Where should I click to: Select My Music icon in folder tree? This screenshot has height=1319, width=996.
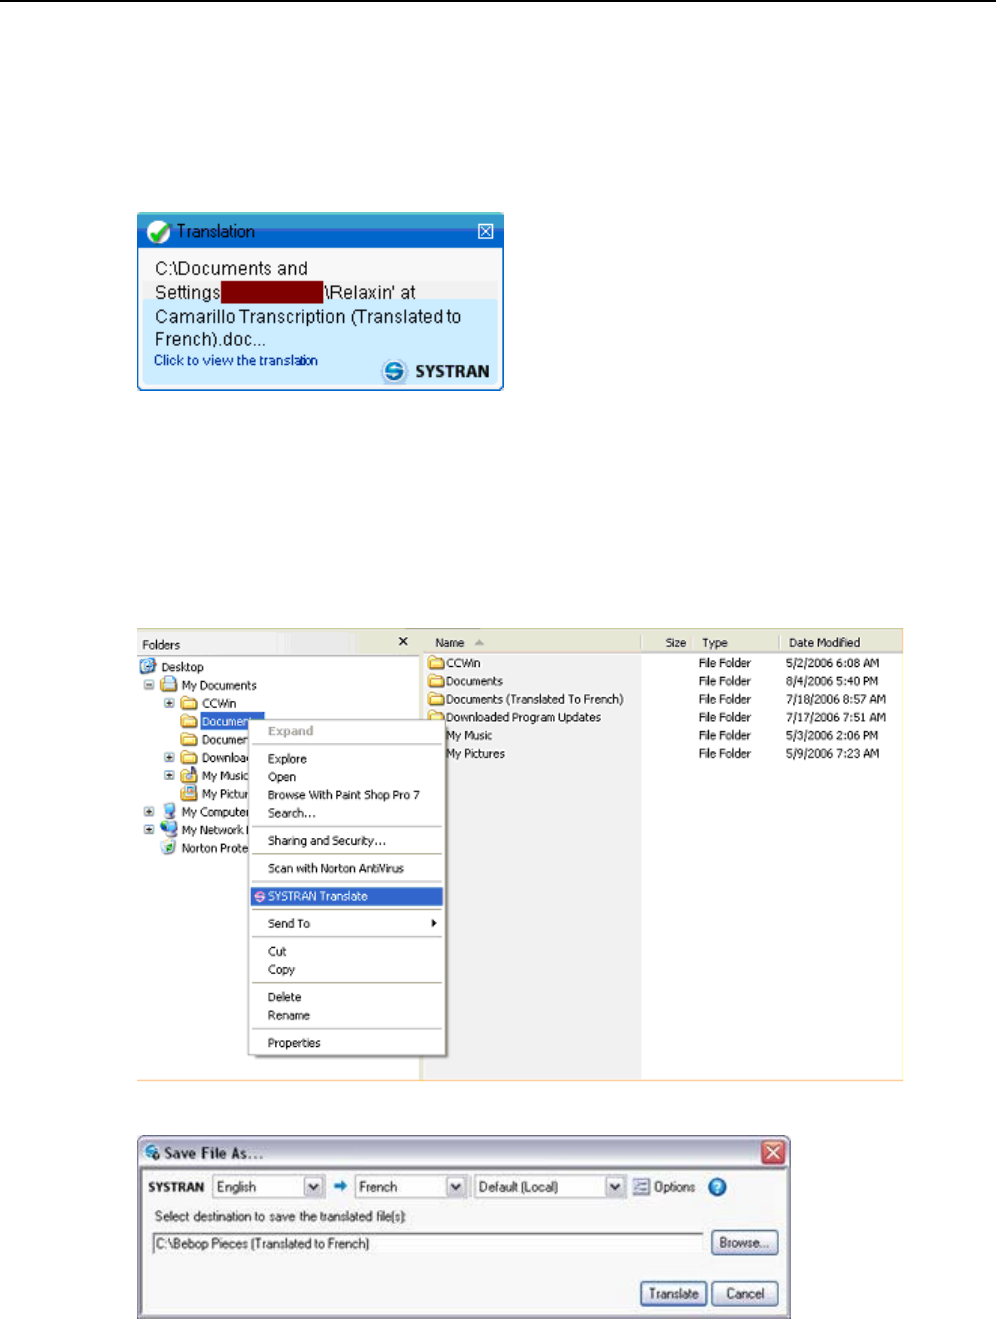[x=189, y=775]
